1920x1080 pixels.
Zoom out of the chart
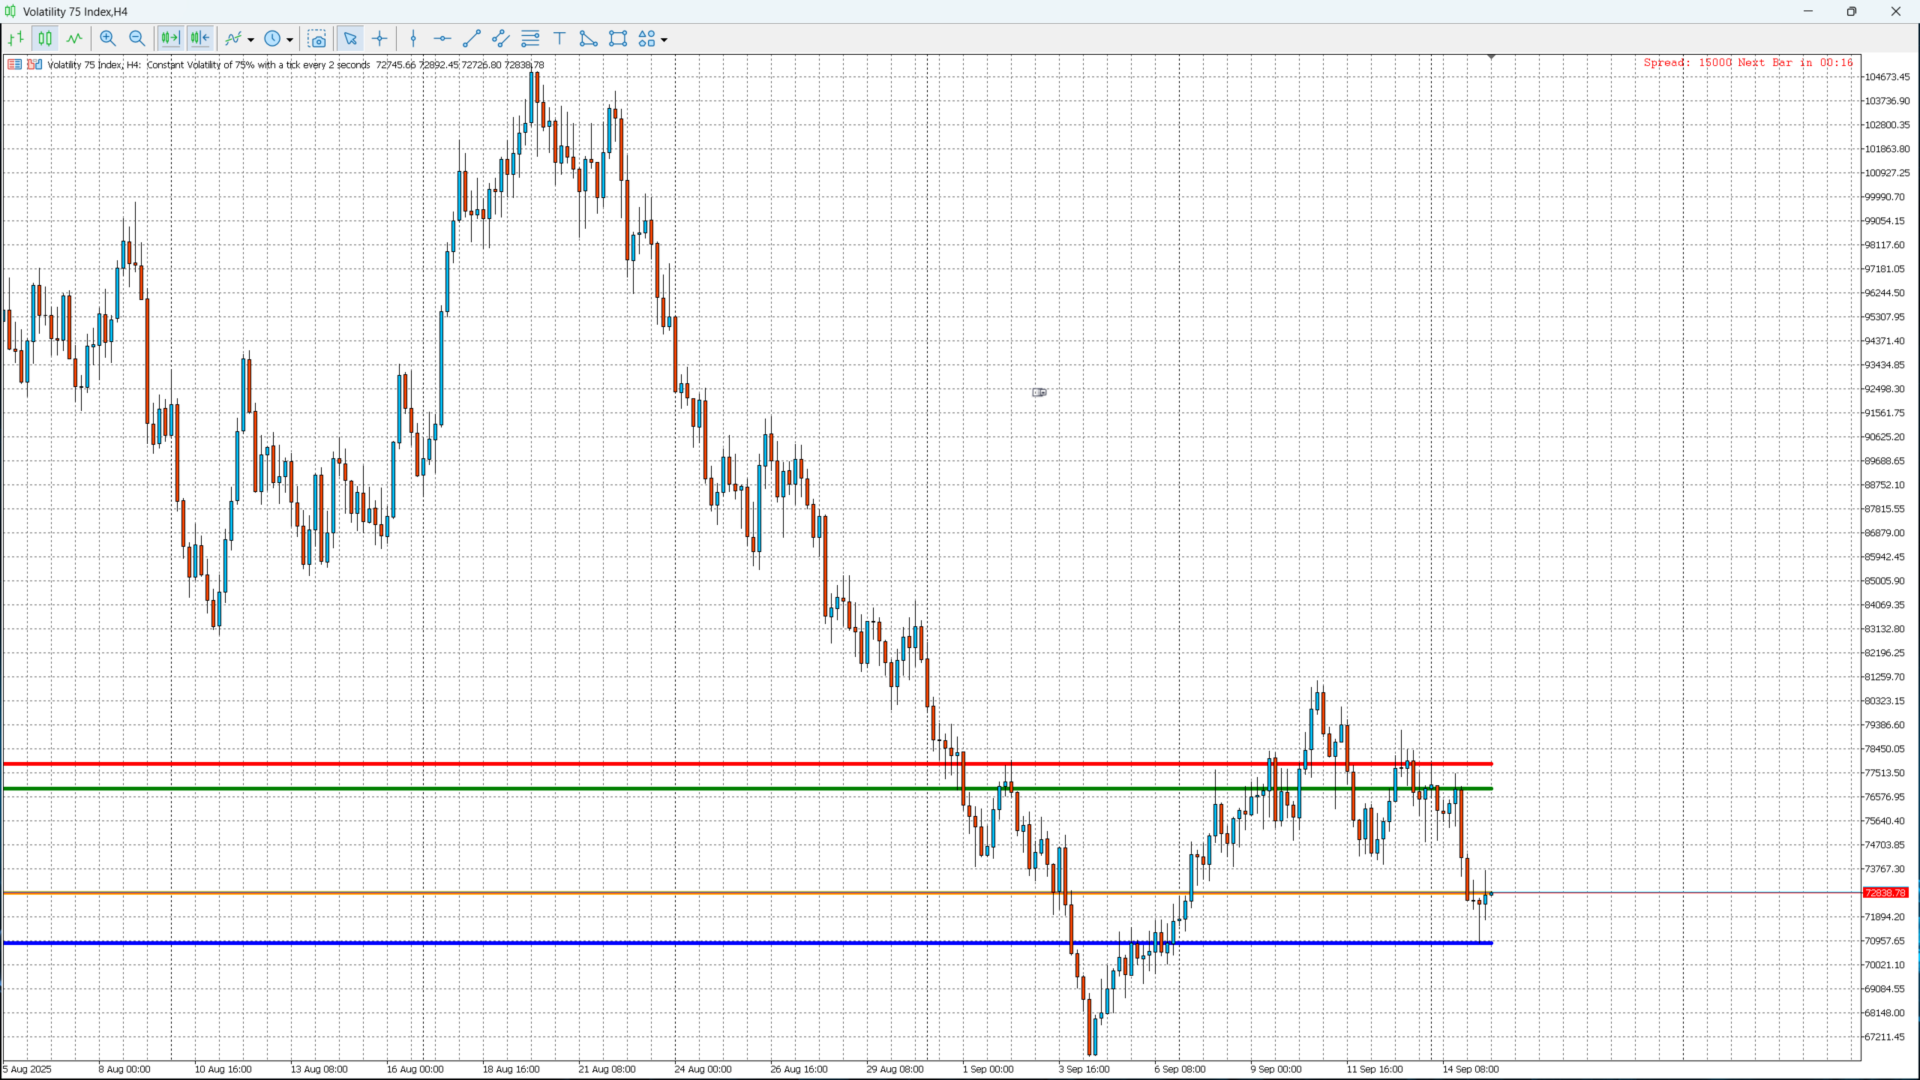[x=137, y=39]
